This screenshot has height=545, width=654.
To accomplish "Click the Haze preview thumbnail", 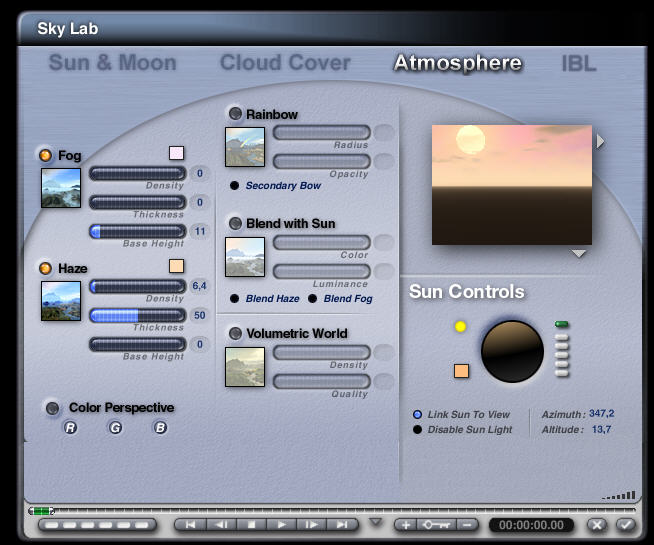I will point(61,301).
